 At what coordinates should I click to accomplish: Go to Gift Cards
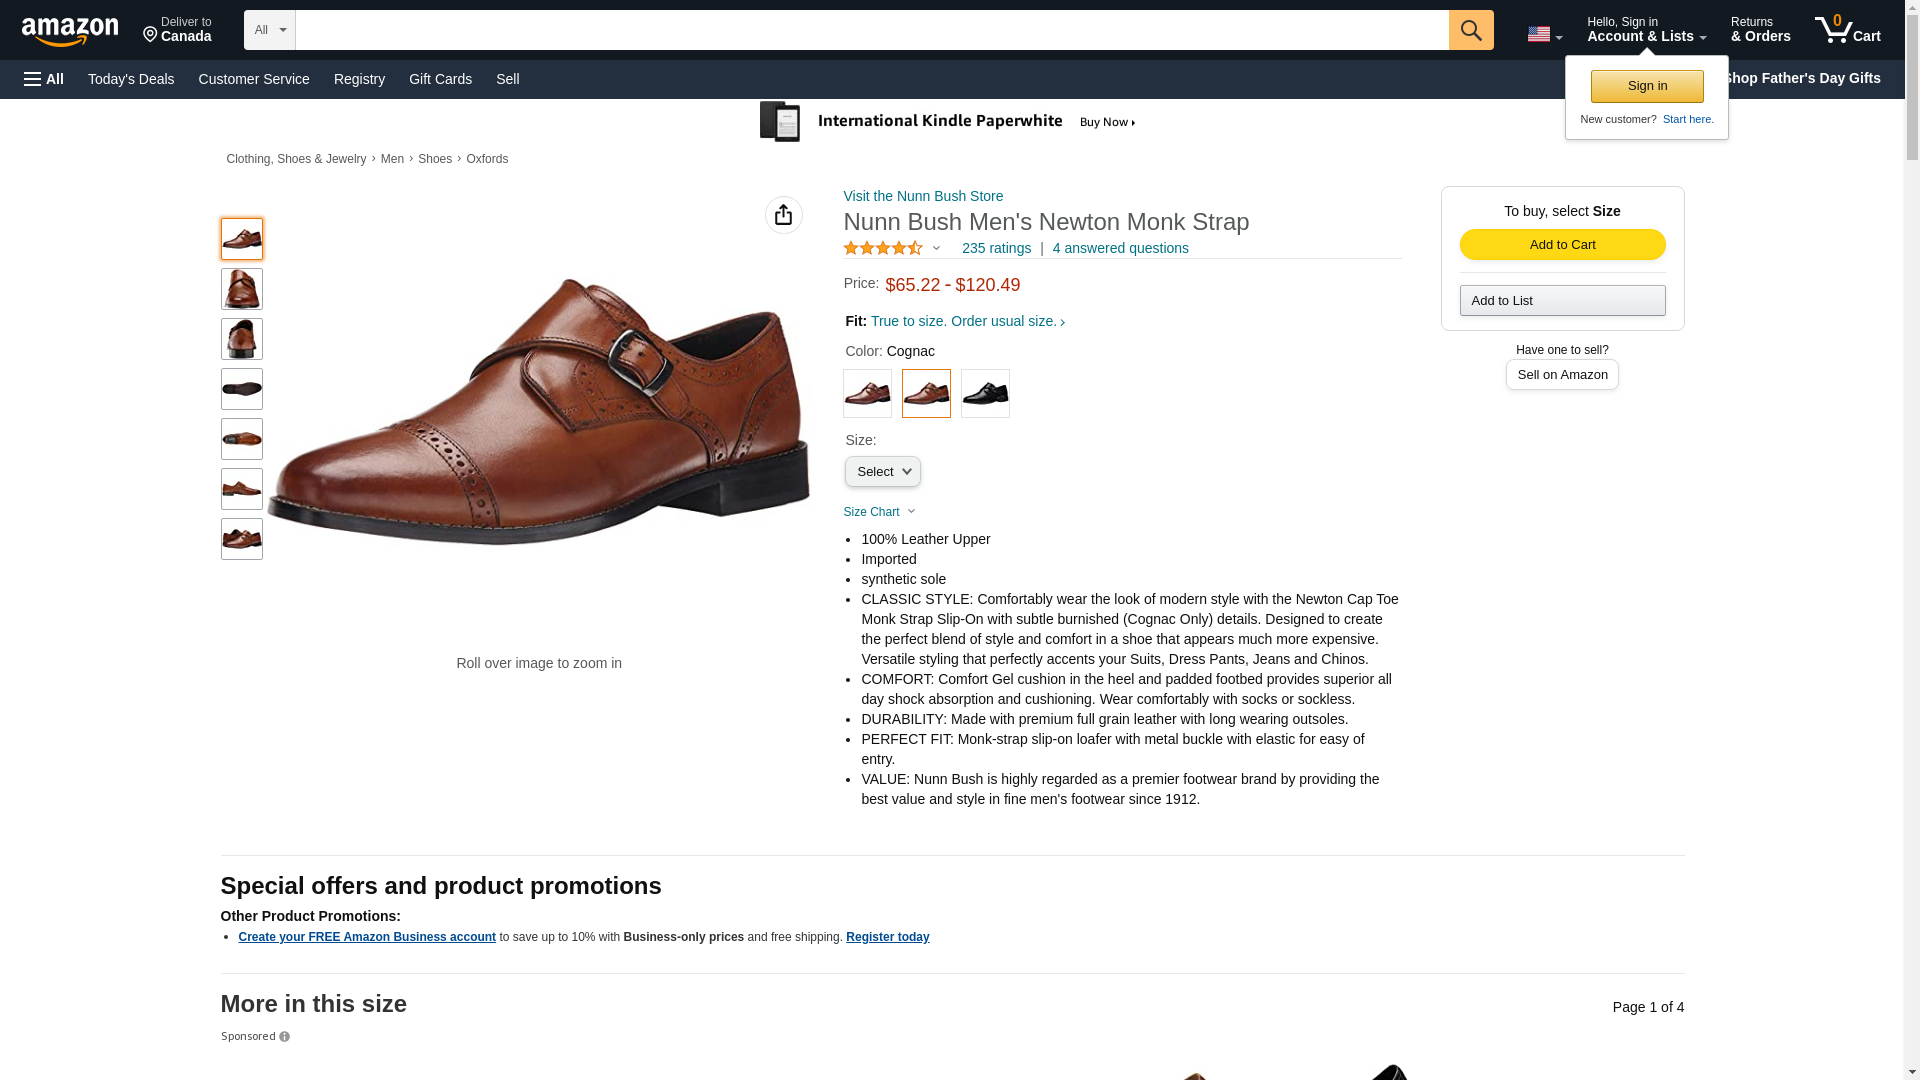440,79
